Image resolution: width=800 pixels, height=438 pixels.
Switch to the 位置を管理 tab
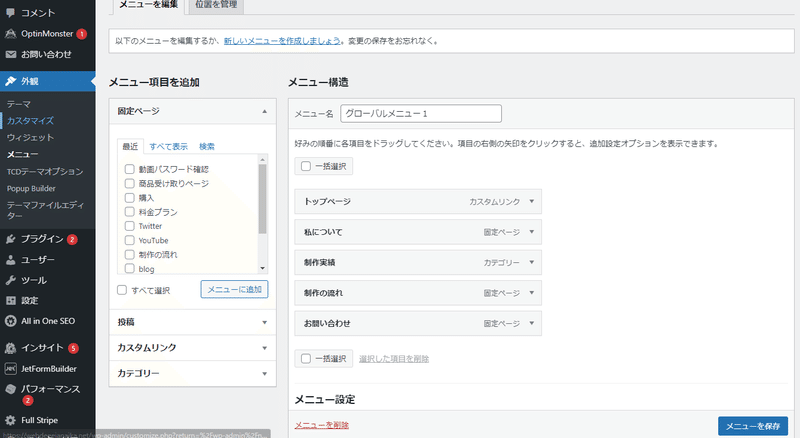tap(216, 5)
